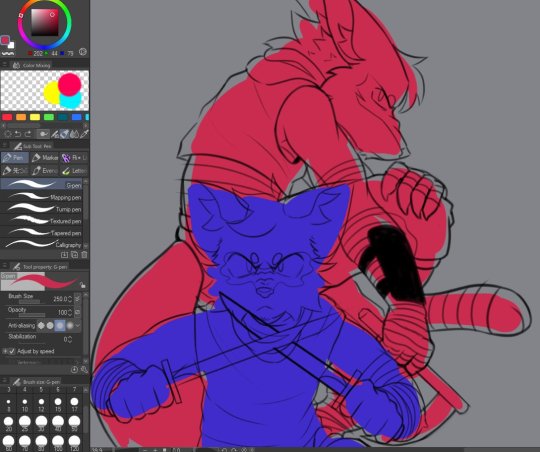Delete the selected sub tool icon
The image size is (540, 452).
click(84, 255)
